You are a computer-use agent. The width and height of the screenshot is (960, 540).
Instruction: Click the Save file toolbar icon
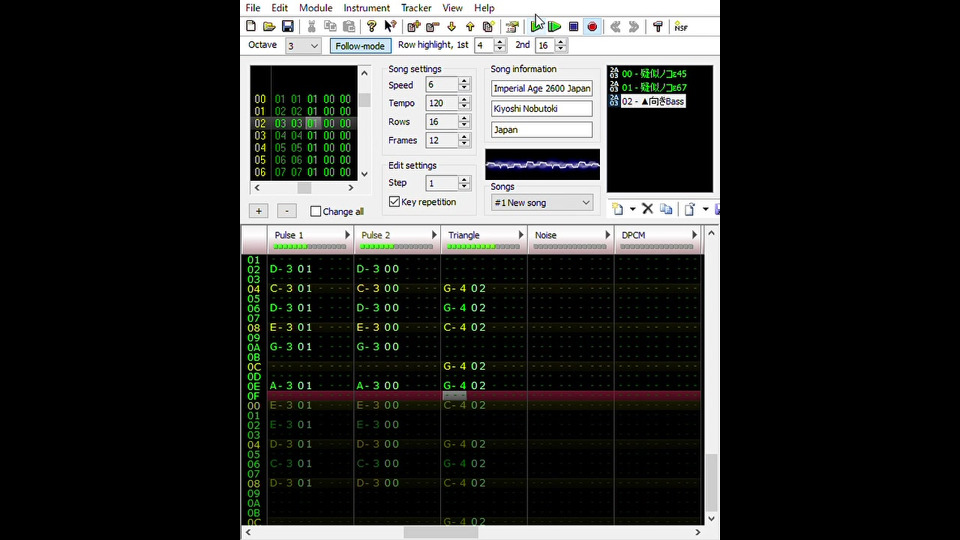(x=288, y=27)
